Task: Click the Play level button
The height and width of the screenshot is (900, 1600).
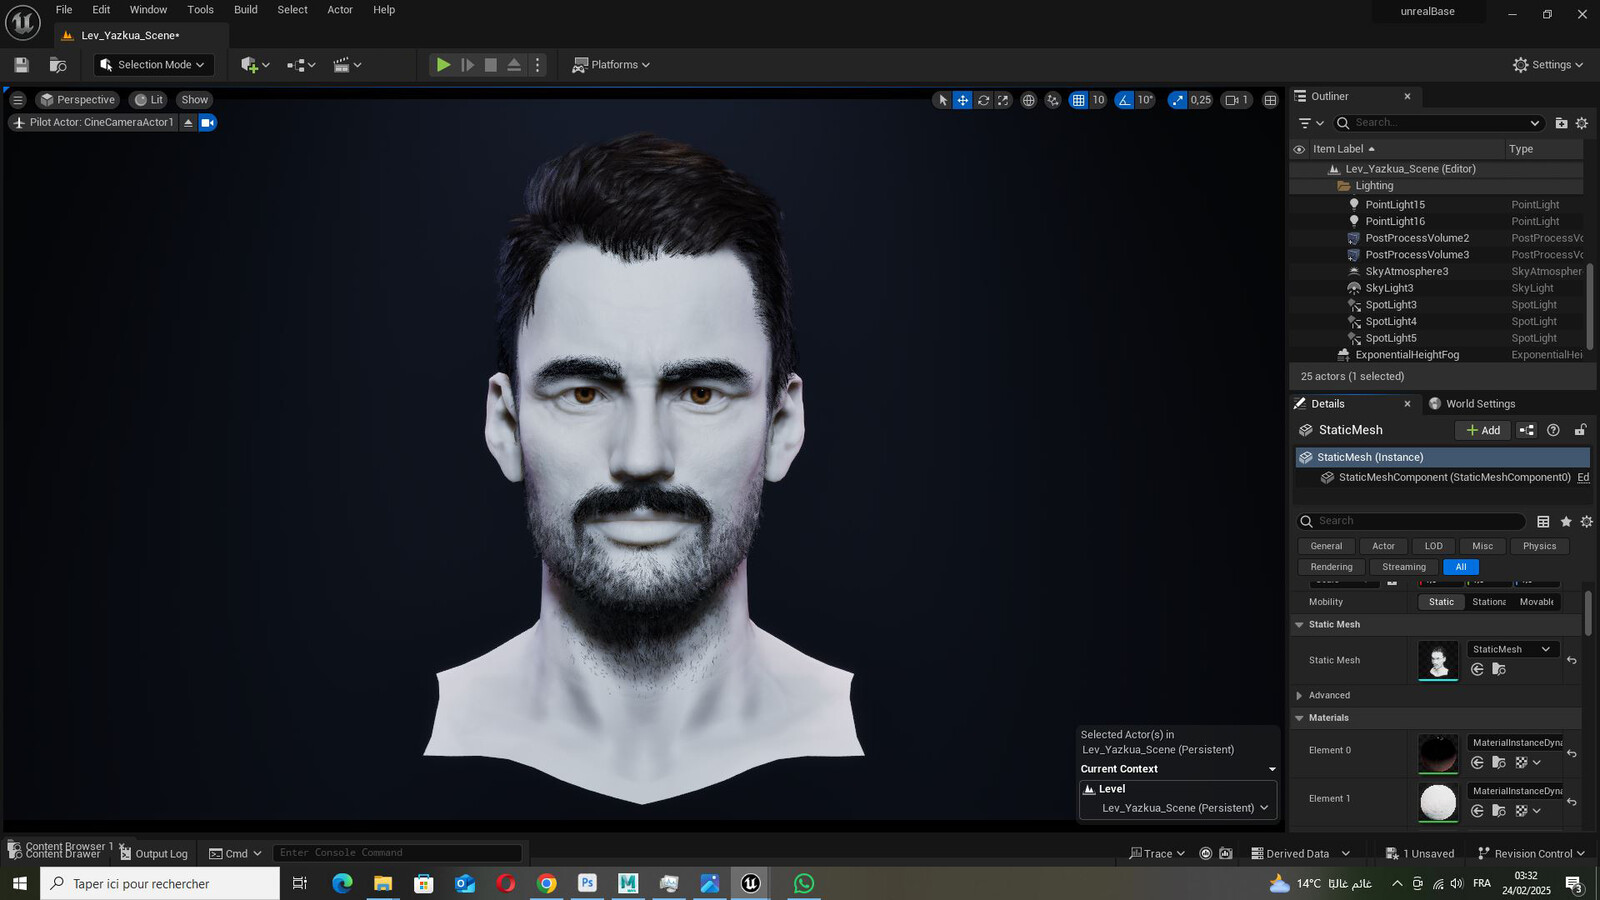Action: click(x=443, y=65)
